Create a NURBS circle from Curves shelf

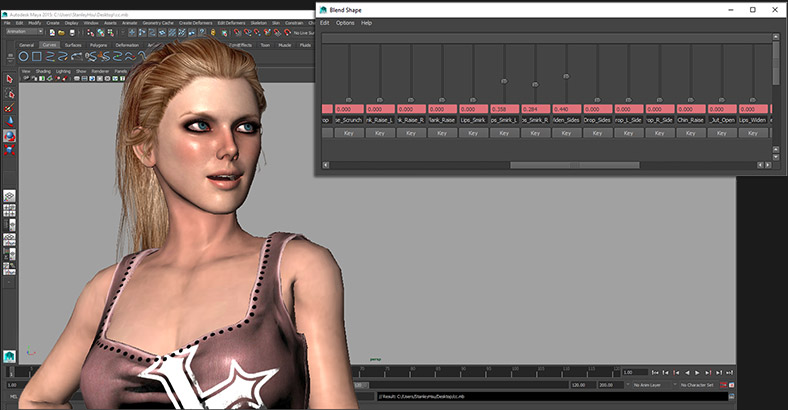pyautogui.click(x=24, y=57)
